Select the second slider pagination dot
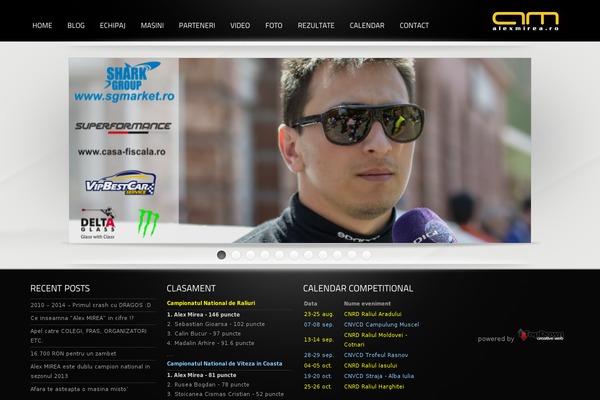The height and width of the screenshot is (400, 600). (x=236, y=255)
